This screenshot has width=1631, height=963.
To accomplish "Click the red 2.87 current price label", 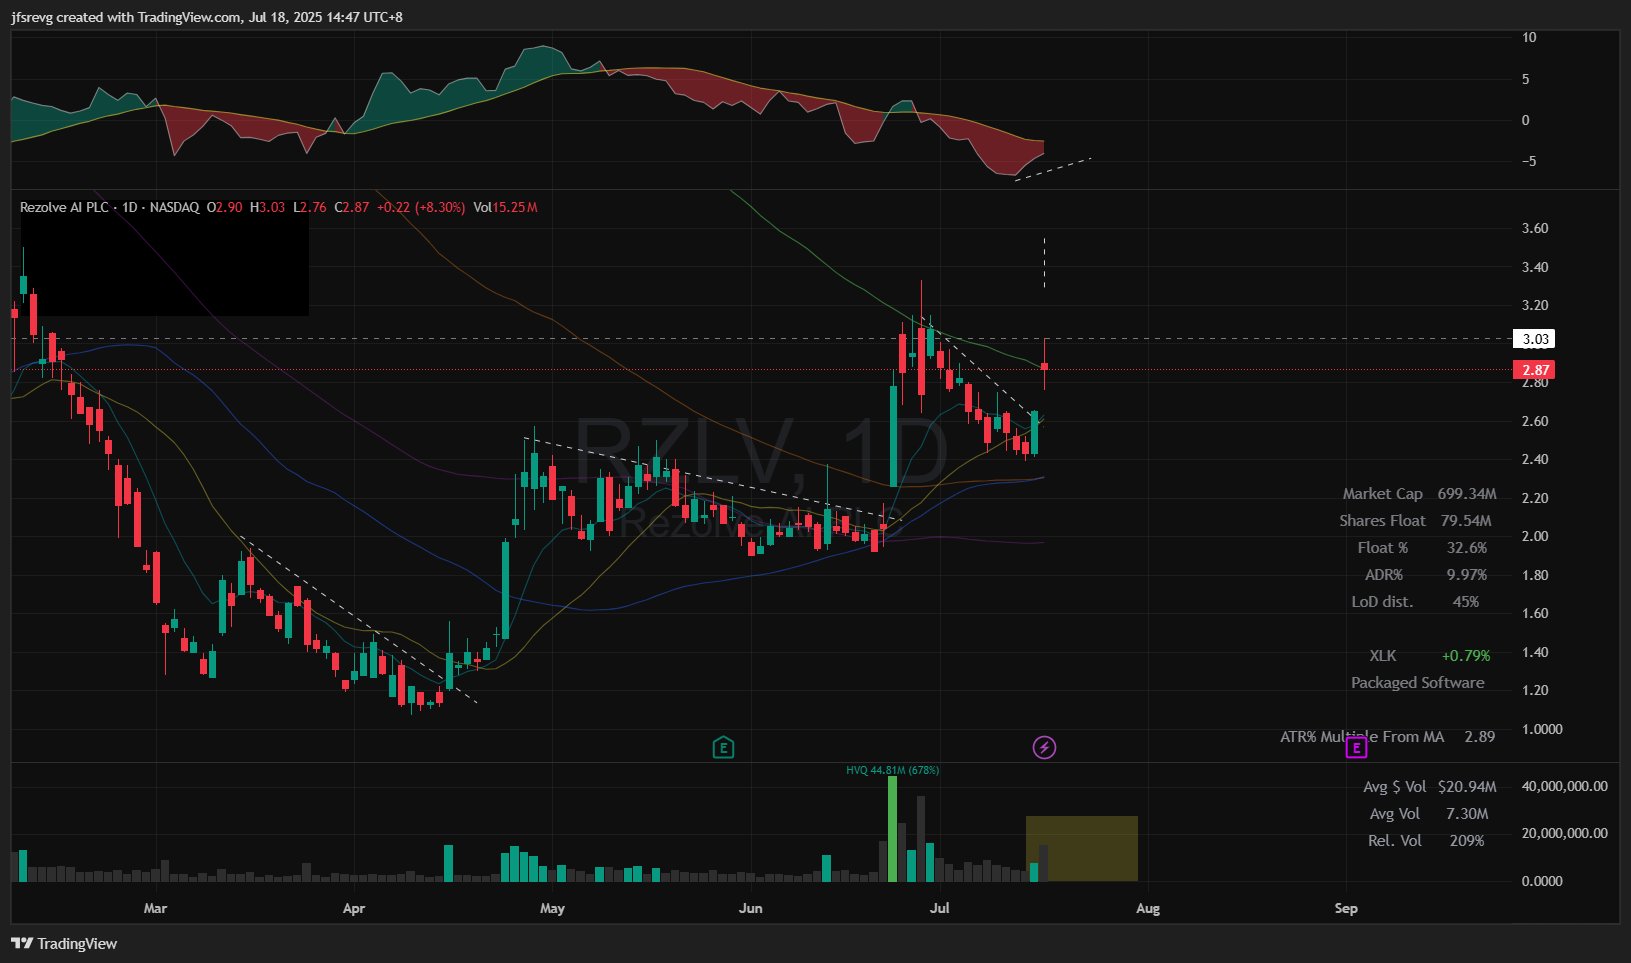I will tap(1534, 370).
